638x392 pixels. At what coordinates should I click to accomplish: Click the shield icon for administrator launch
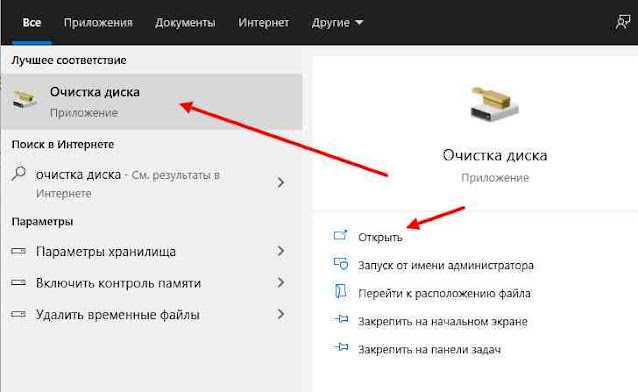pyautogui.click(x=341, y=263)
